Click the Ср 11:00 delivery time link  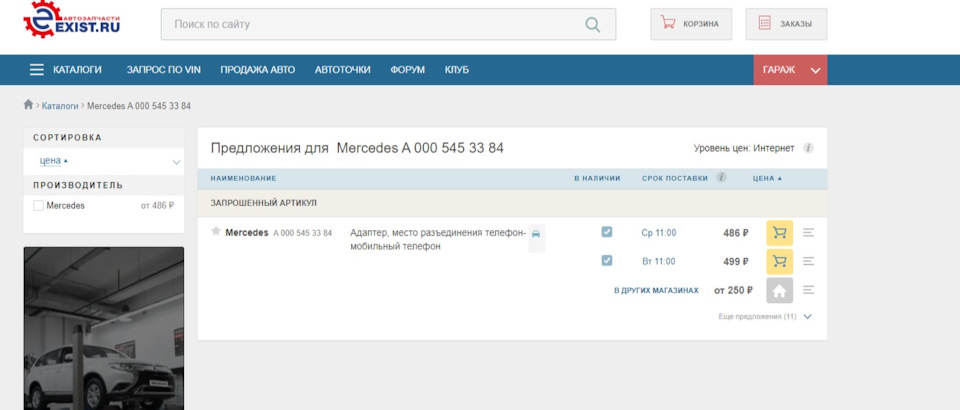(x=659, y=233)
